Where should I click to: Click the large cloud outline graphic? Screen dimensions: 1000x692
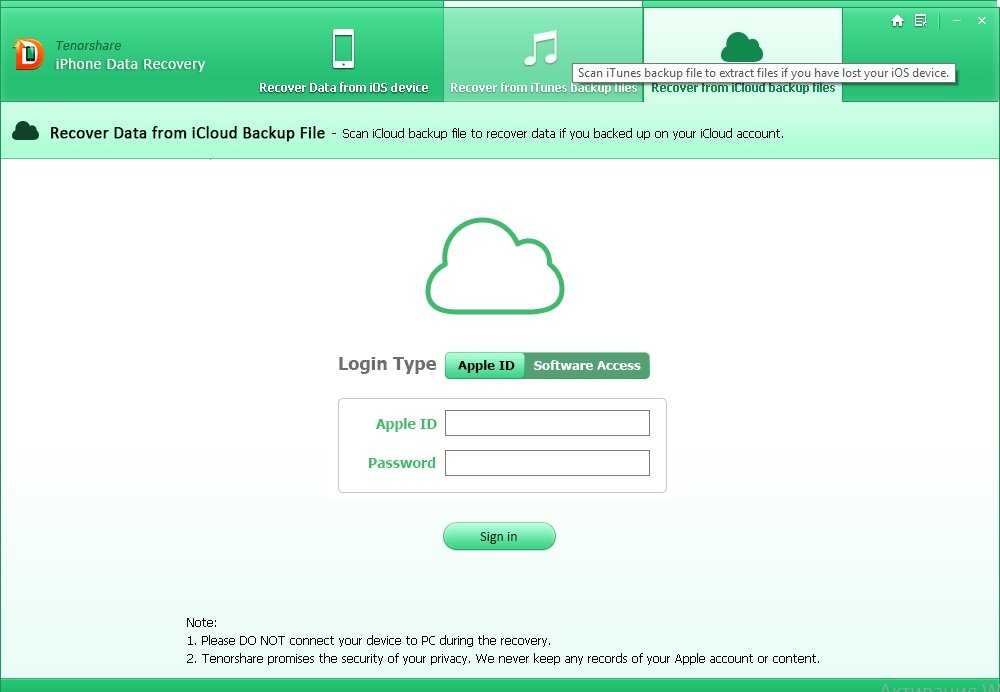coord(495,265)
